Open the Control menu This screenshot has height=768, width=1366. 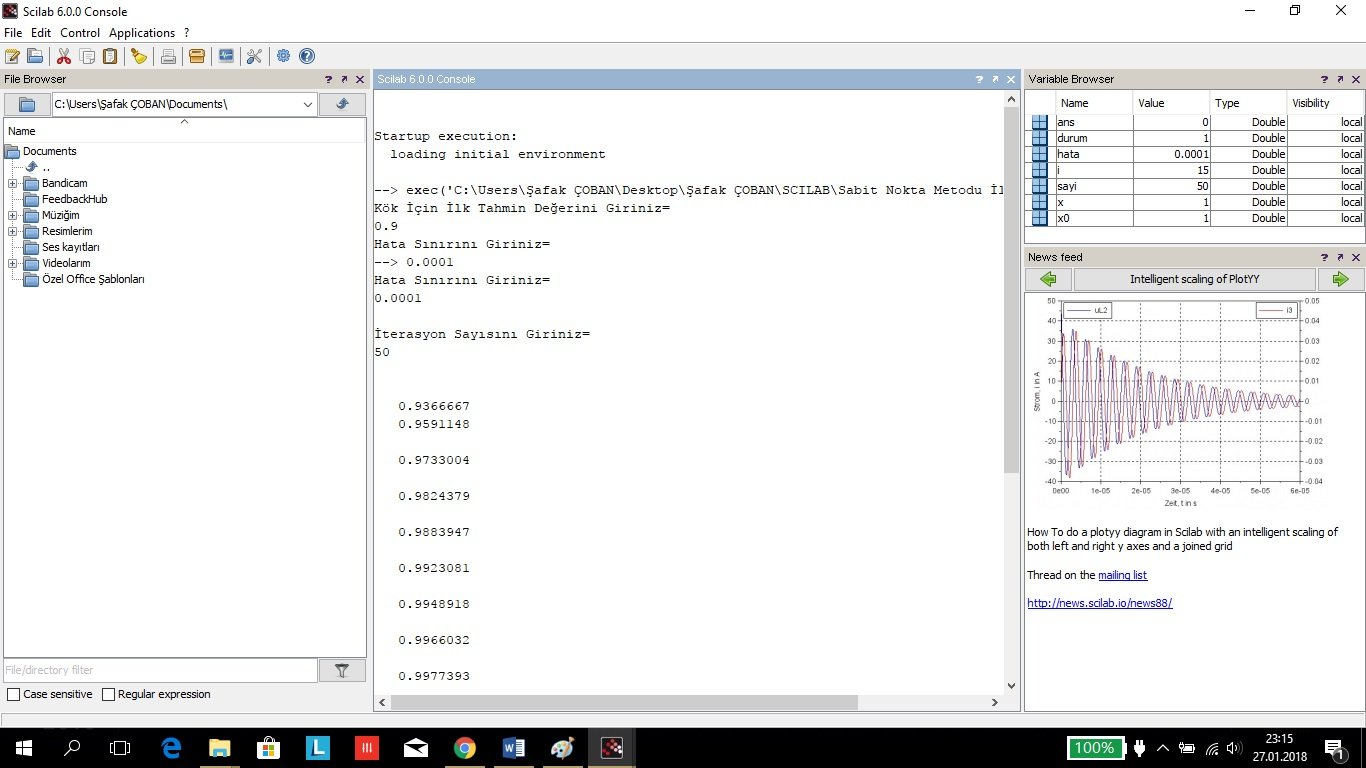(80, 33)
